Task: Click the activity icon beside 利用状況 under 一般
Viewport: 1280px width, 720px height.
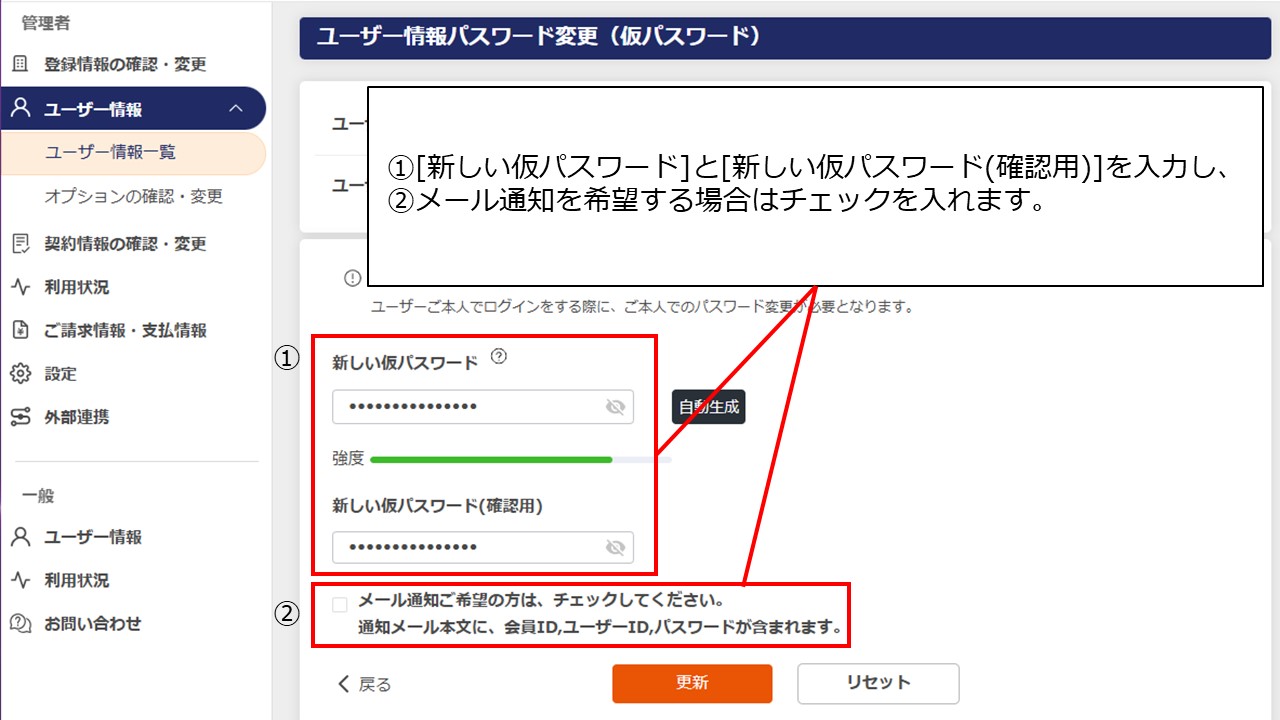Action: 20,581
